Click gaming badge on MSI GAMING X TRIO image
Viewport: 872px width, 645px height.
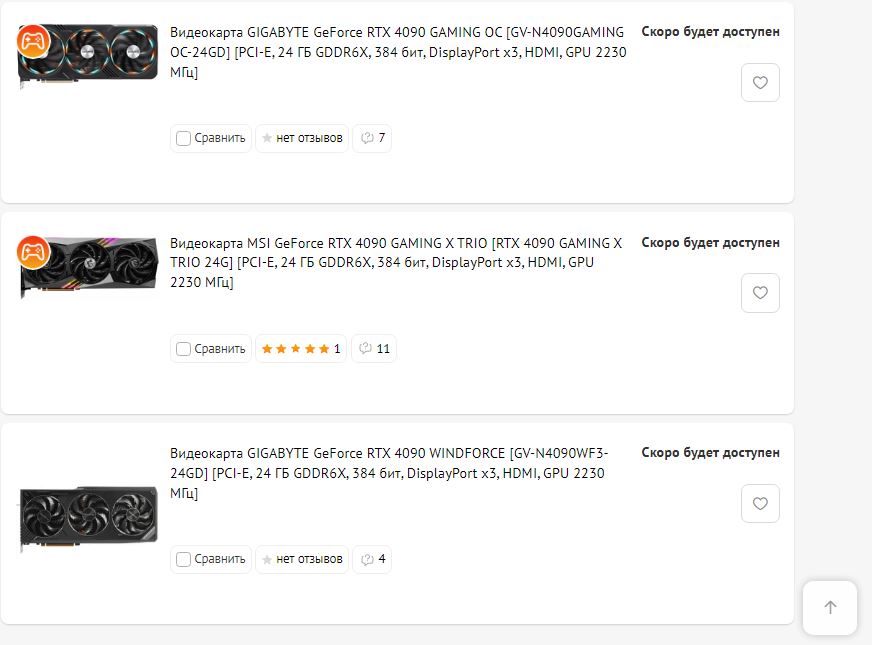click(33, 252)
